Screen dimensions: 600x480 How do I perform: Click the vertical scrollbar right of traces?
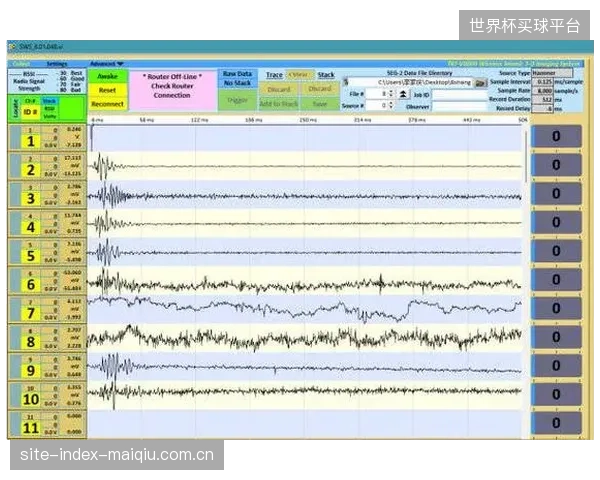pos(527,156)
